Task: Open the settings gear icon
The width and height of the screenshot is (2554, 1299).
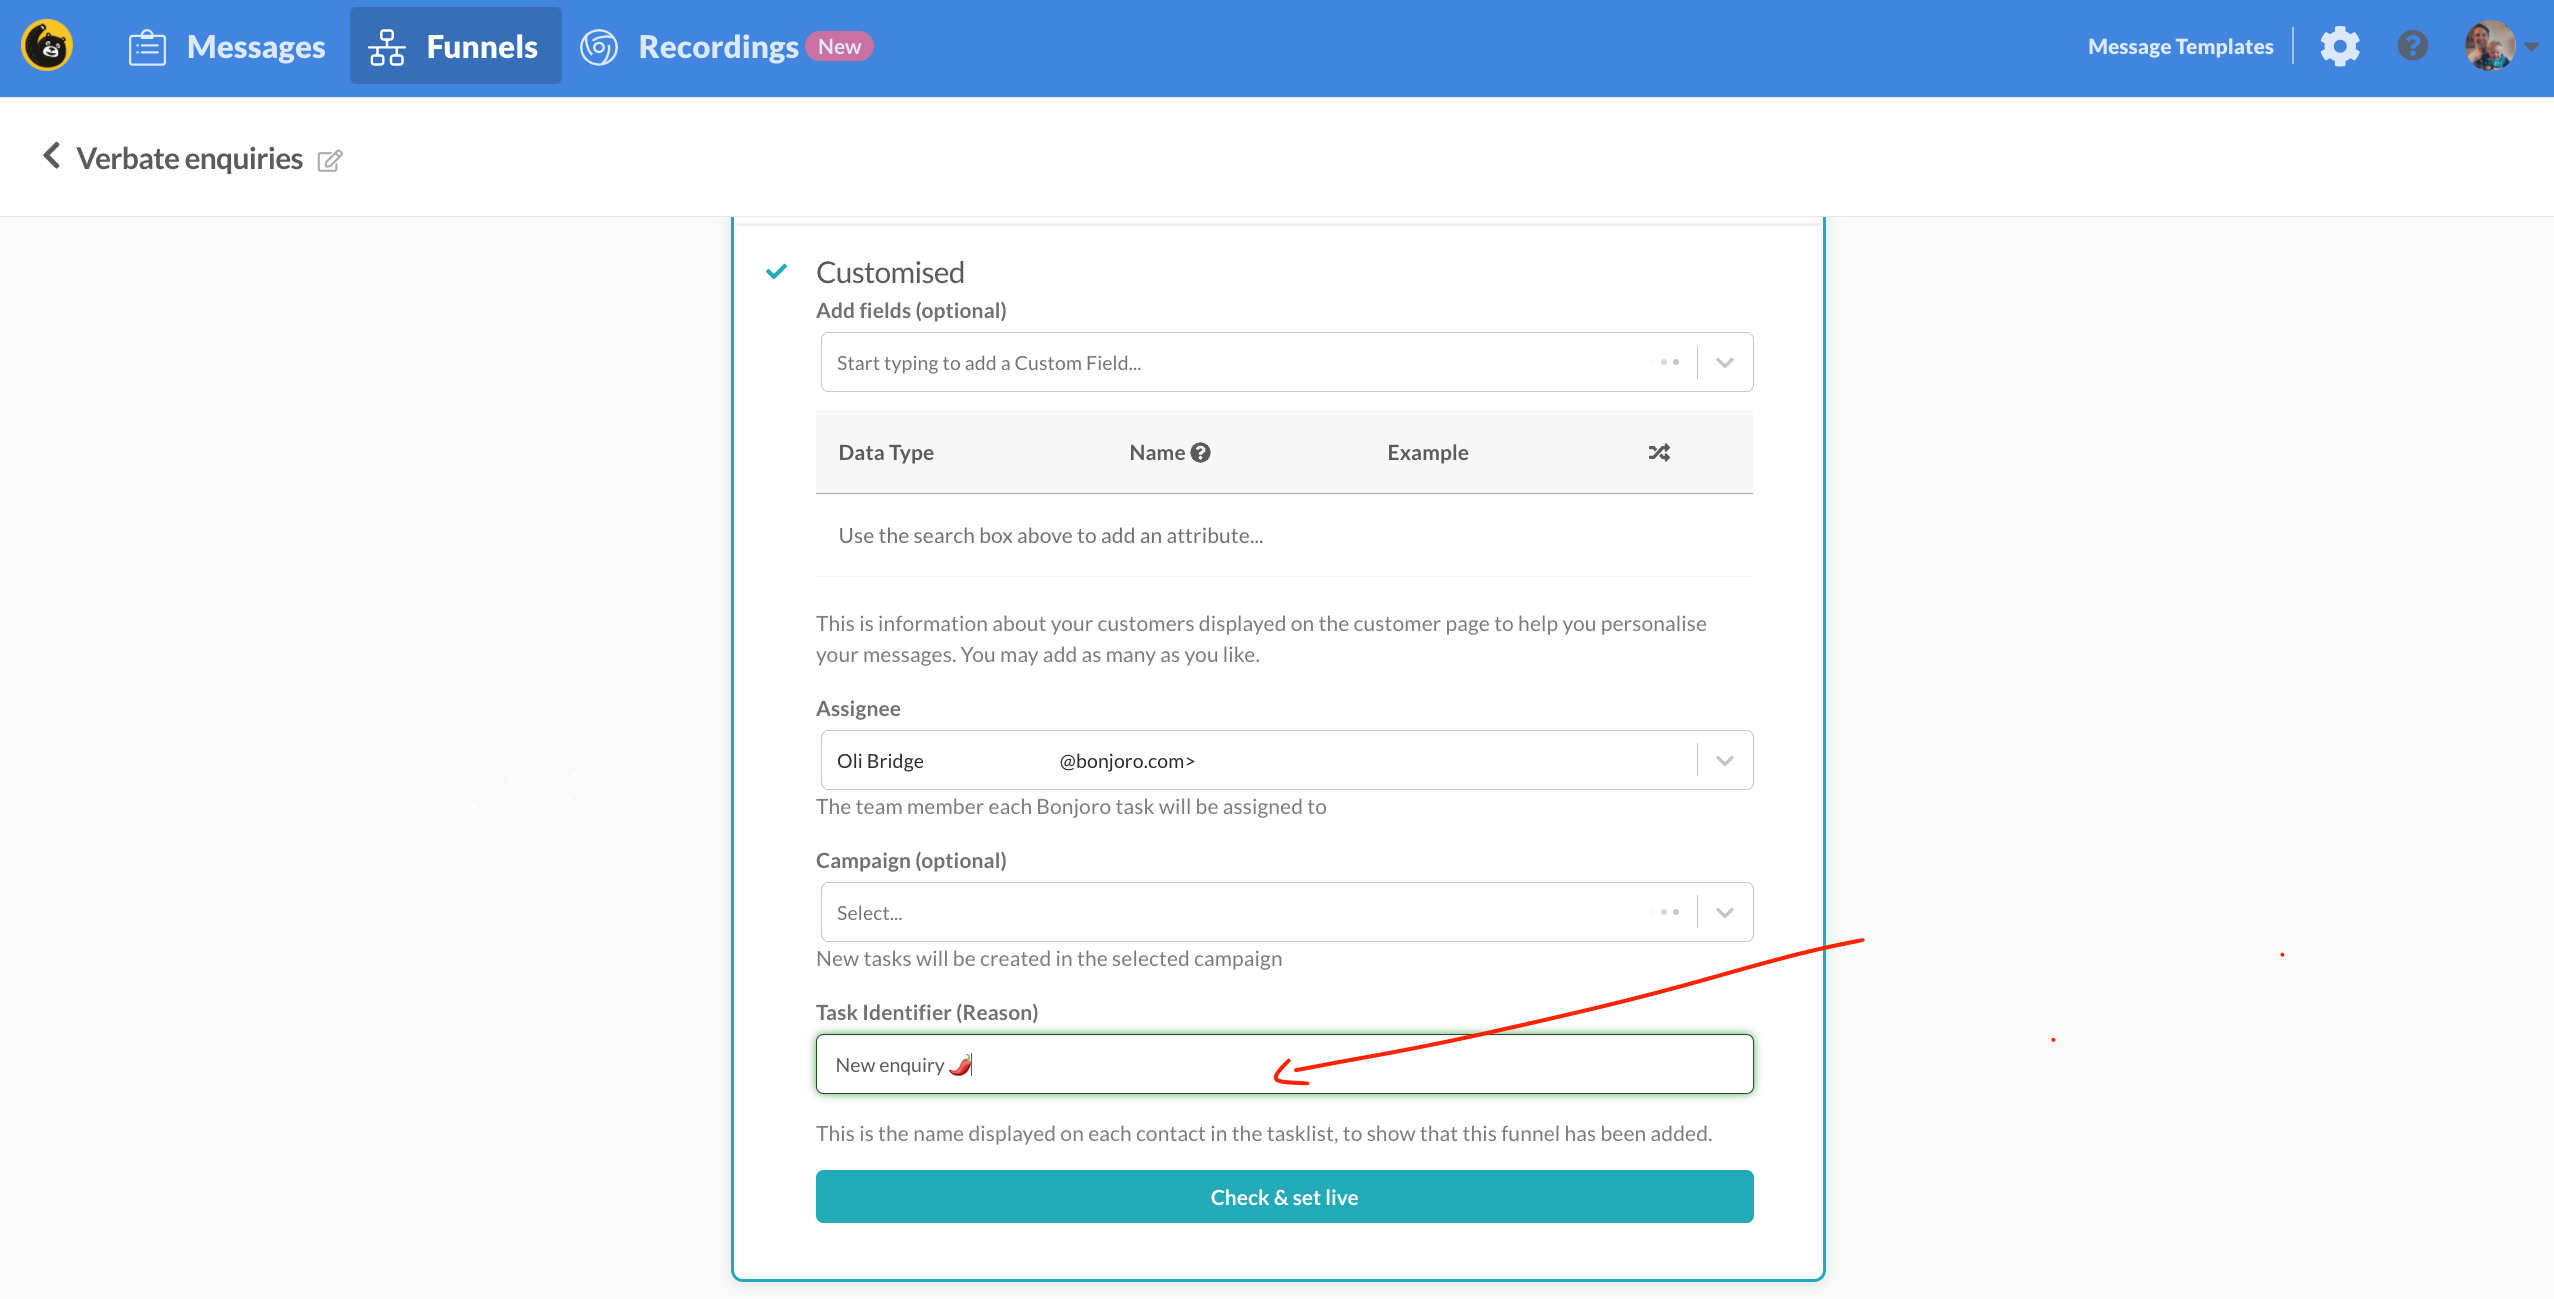Action: point(2340,47)
